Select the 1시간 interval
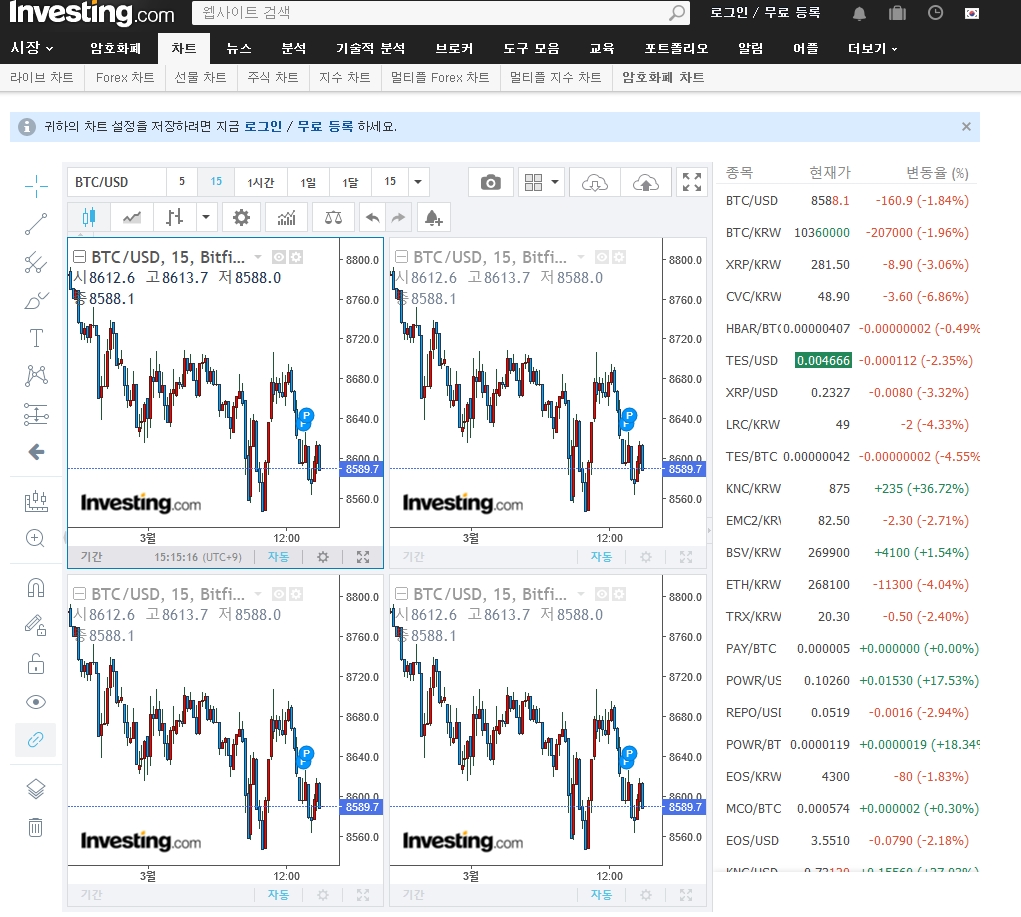Viewport: 1021px width, 917px height. coord(260,182)
